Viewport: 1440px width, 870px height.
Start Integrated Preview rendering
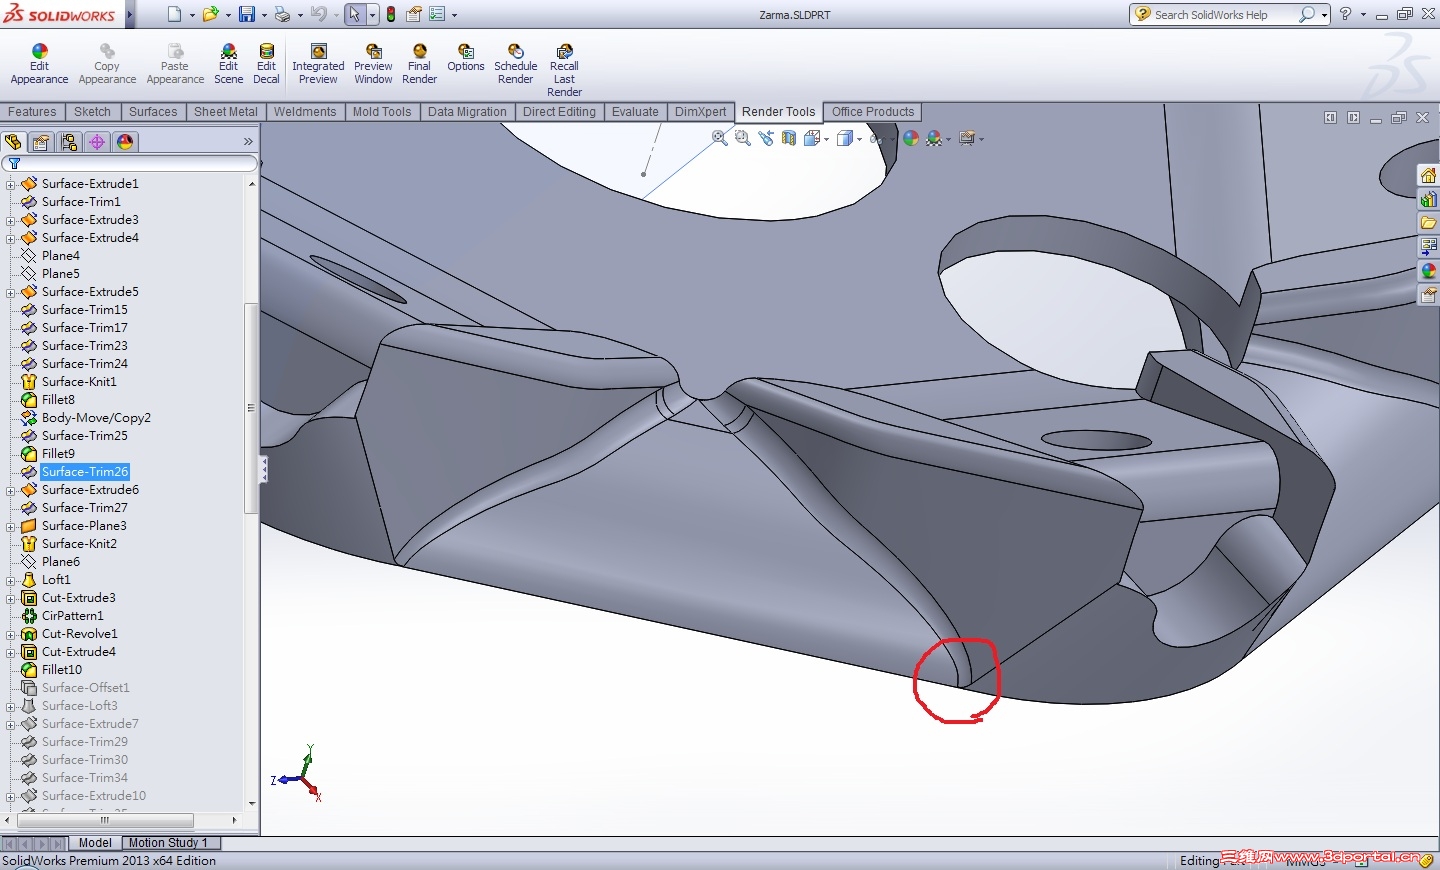(318, 64)
